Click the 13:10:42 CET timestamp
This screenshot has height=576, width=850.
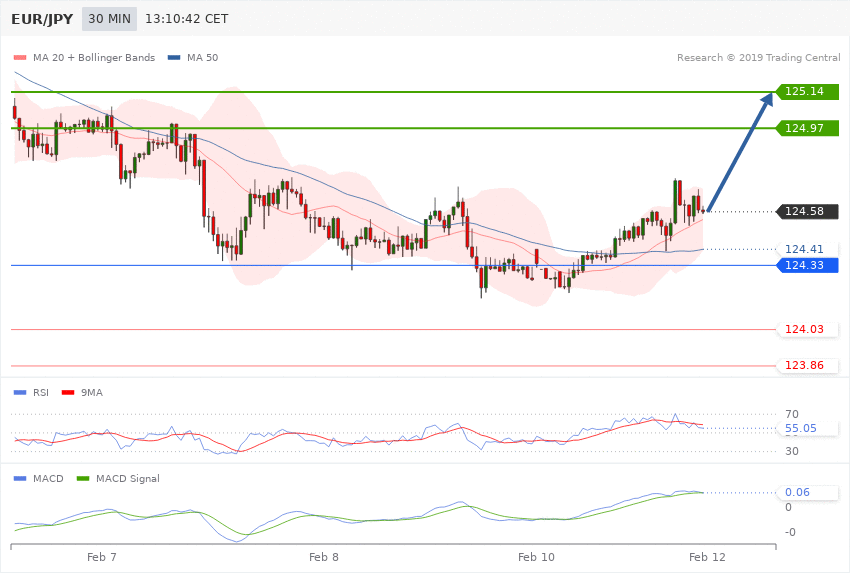[x=186, y=19]
